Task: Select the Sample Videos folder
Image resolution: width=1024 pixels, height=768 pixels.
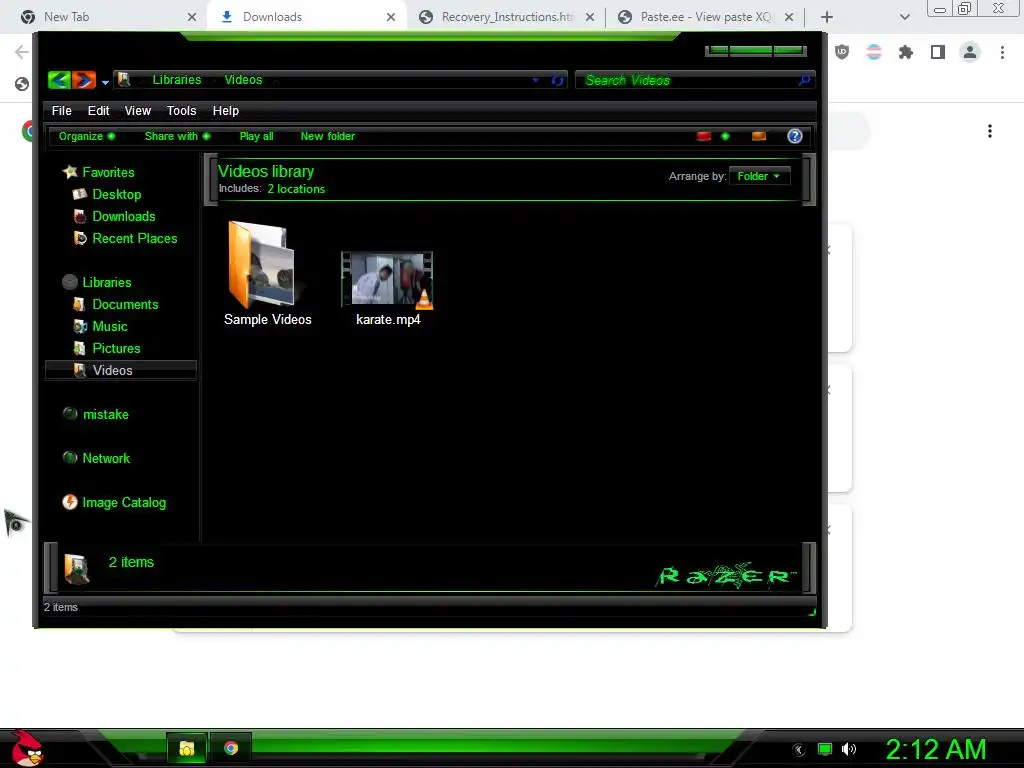Action: pyautogui.click(x=267, y=274)
